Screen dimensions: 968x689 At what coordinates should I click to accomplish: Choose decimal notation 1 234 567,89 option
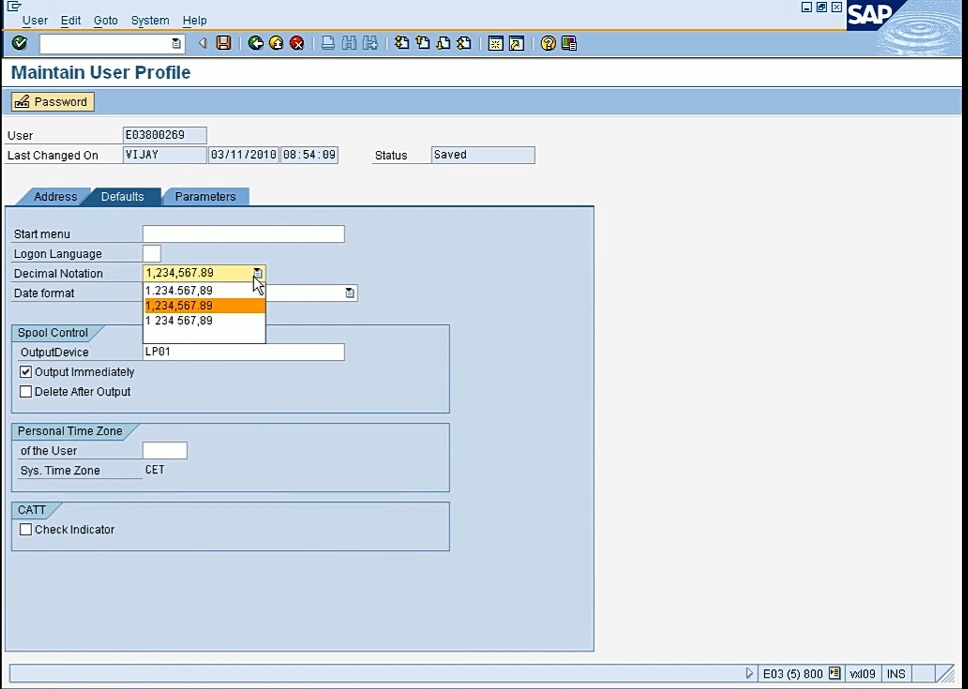pos(204,320)
